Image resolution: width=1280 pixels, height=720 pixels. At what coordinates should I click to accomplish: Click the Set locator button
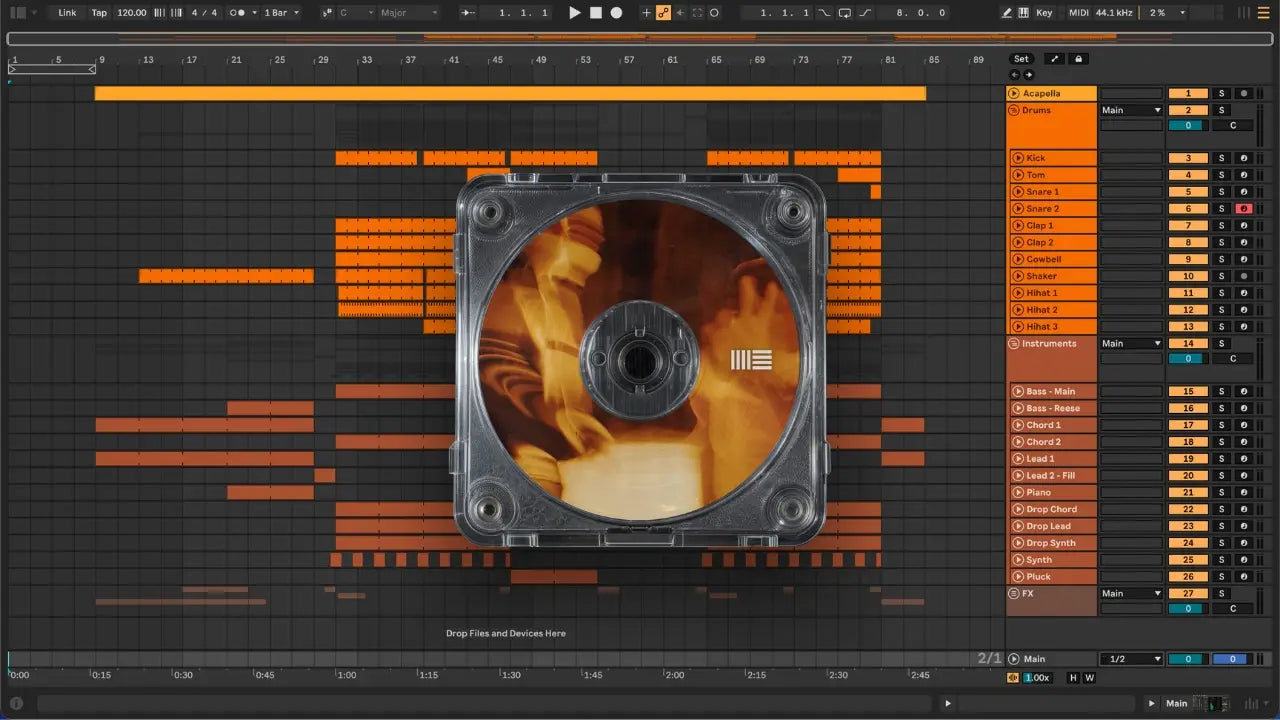1021,59
